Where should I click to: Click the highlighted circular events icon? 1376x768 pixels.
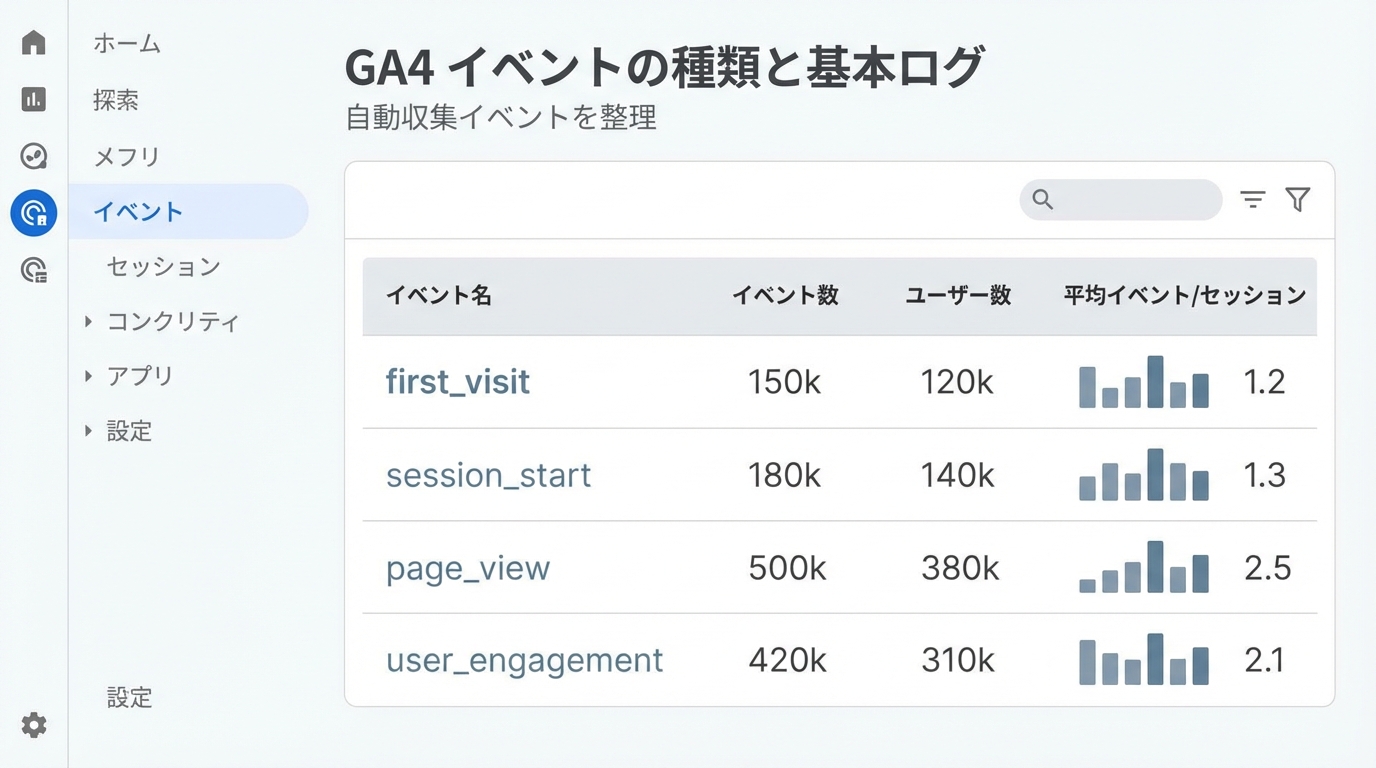coord(33,213)
